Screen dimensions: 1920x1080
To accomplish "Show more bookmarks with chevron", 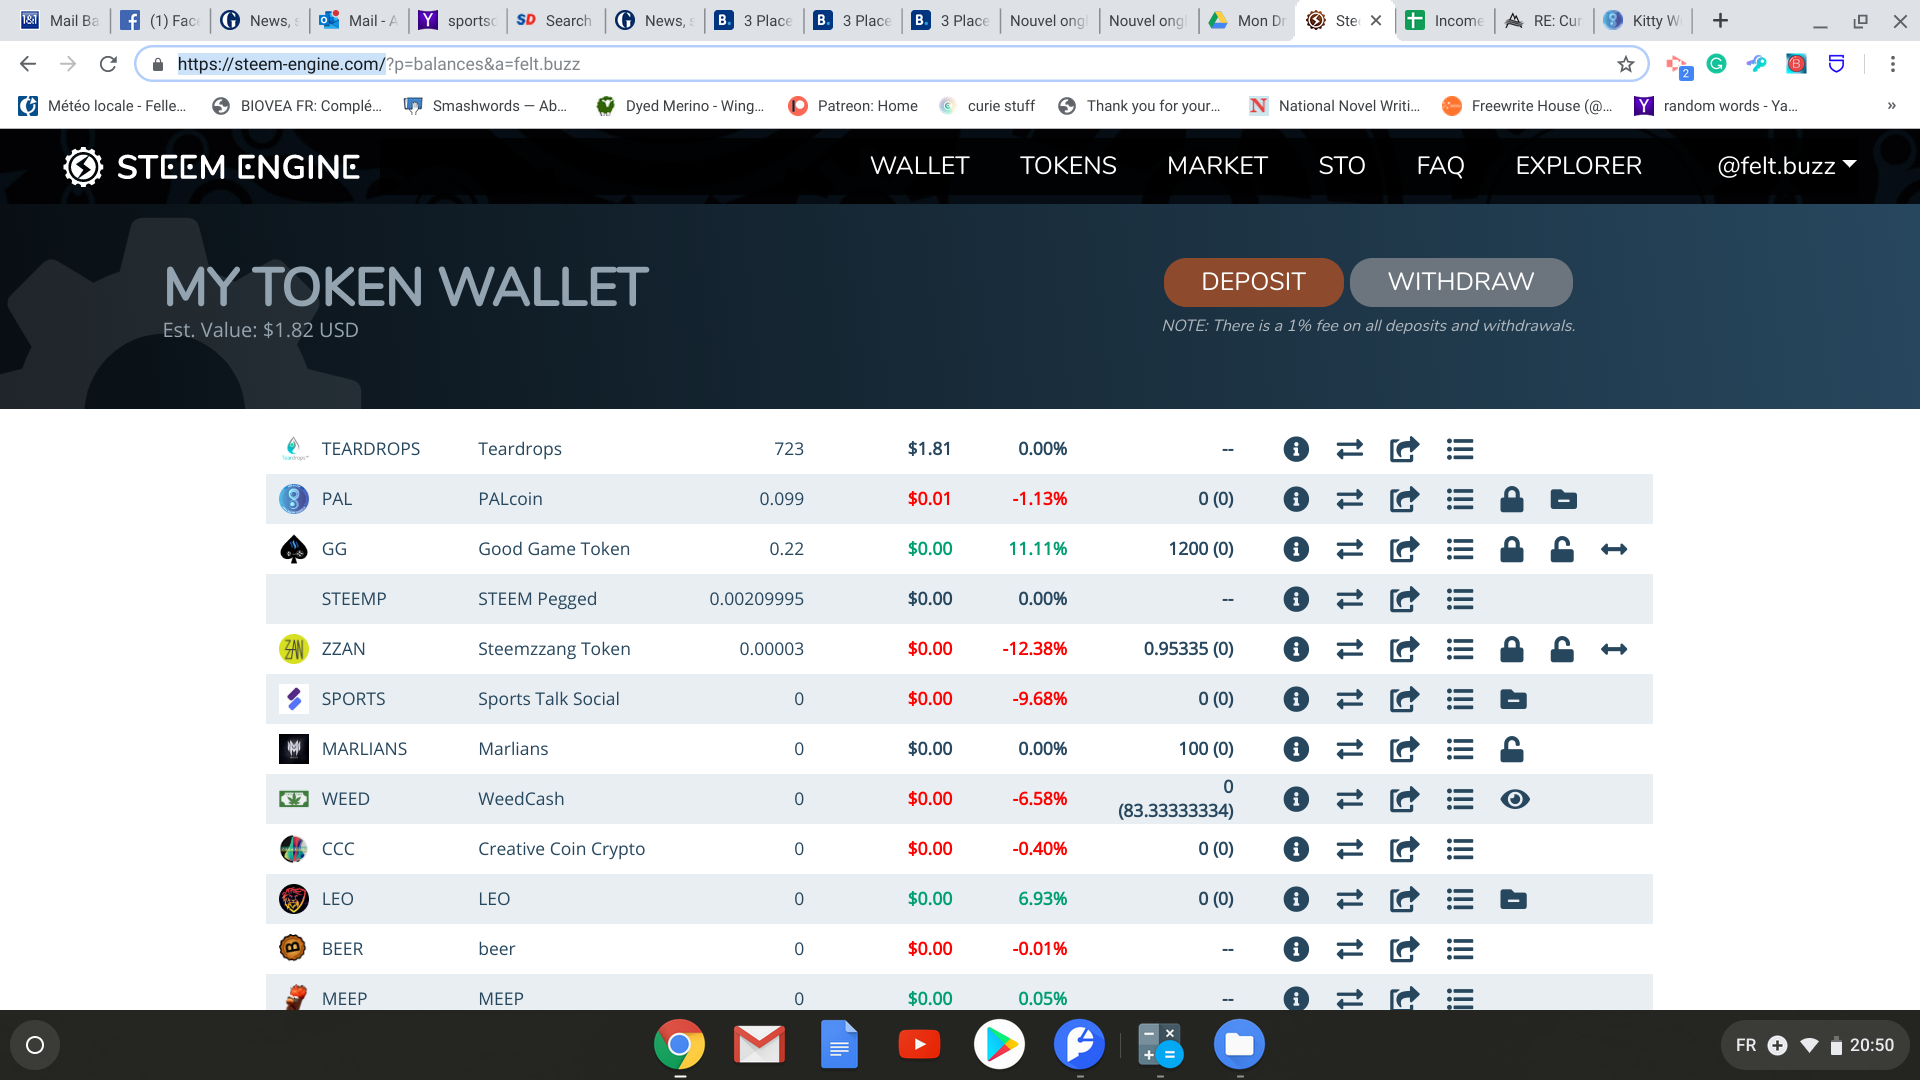I will click(1891, 106).
